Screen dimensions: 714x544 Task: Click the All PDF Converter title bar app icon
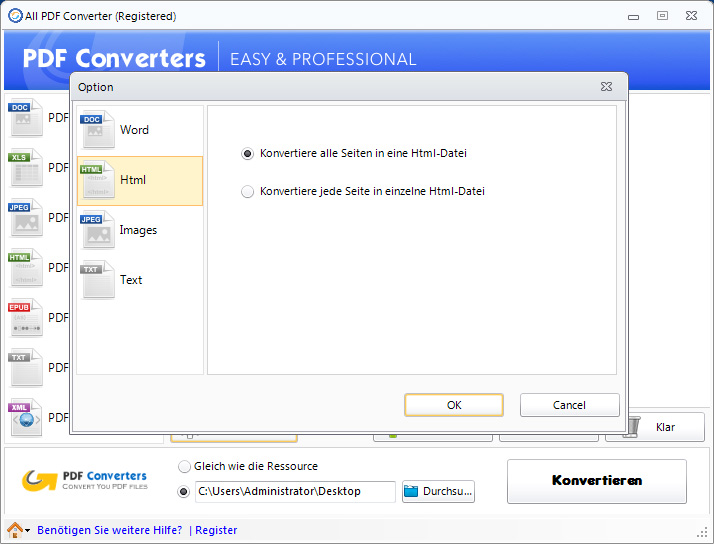tap(15, 15)
